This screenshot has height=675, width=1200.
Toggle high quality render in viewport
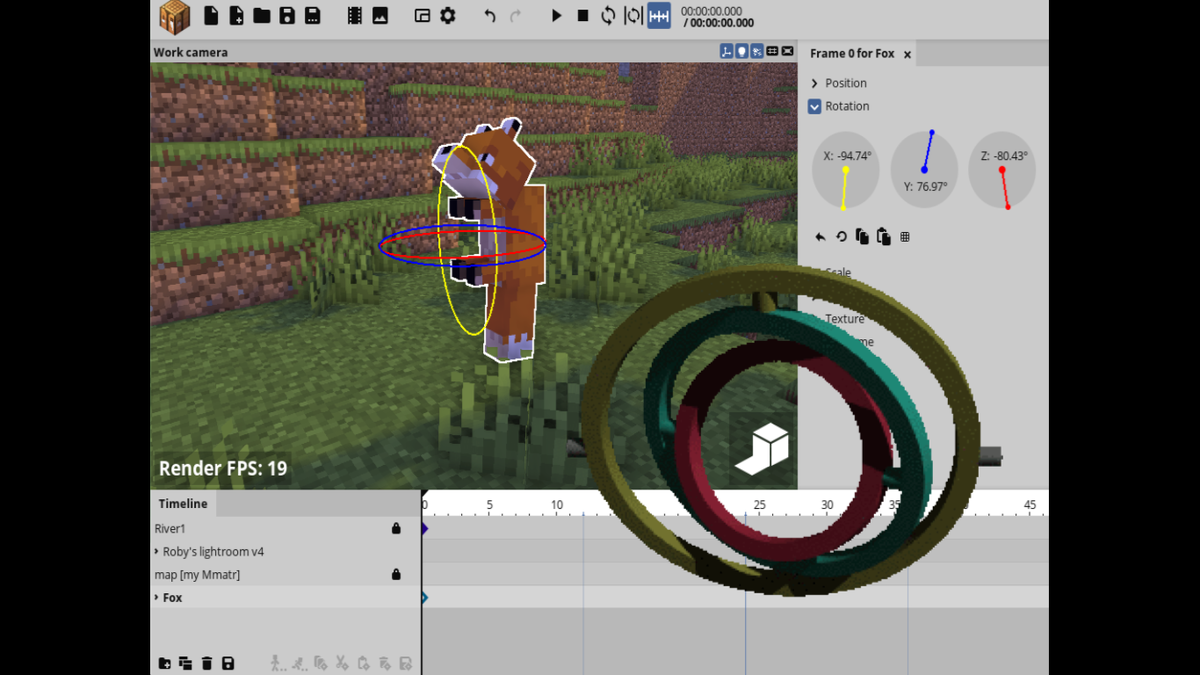point(788,52)
